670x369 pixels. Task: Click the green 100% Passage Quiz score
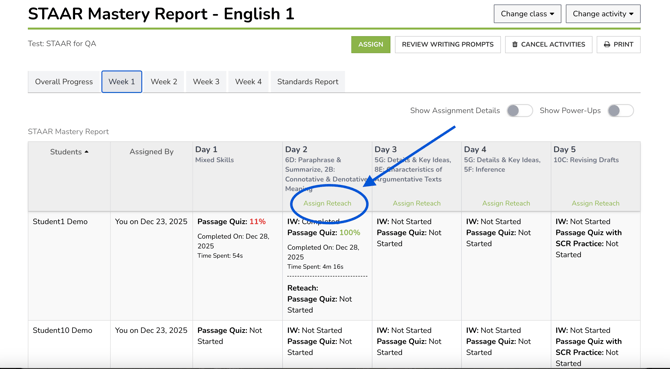pyautogui.click(x=350, y=233)
